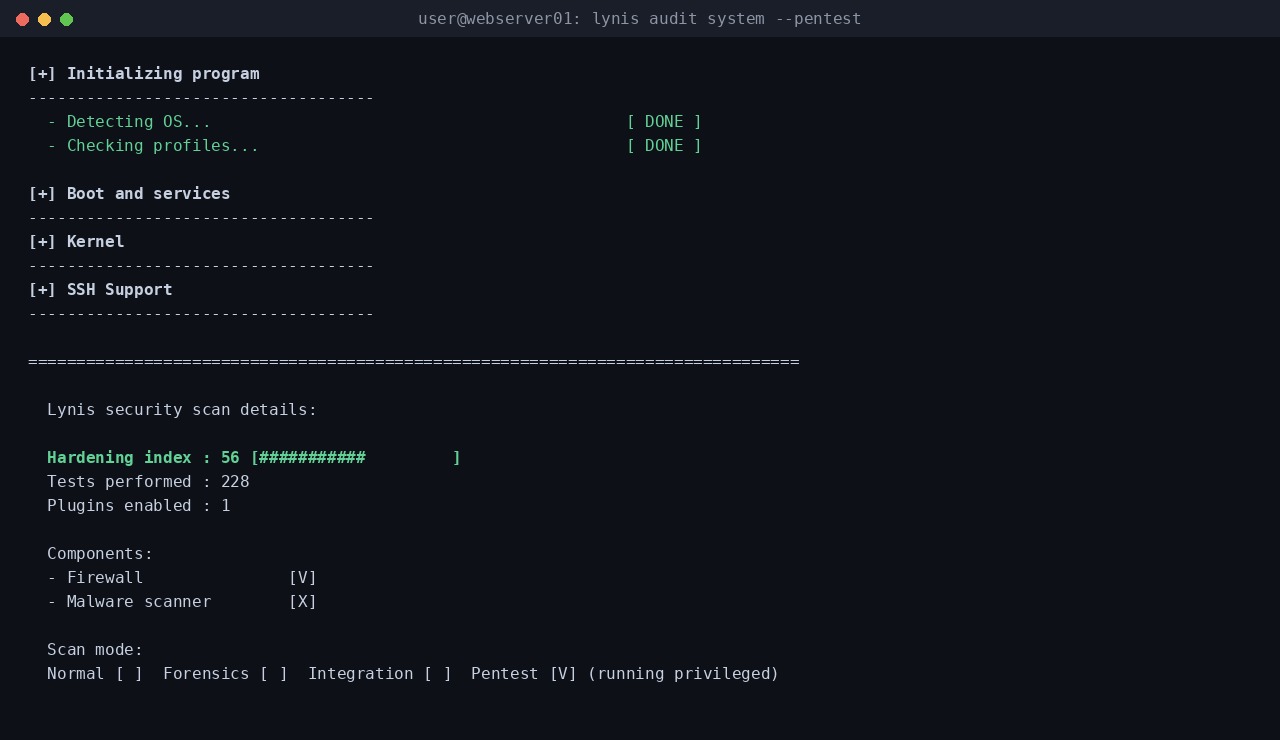Click the Integration scan mode checkbox
The image size is (1280, 740).
[x=438, y=674]
